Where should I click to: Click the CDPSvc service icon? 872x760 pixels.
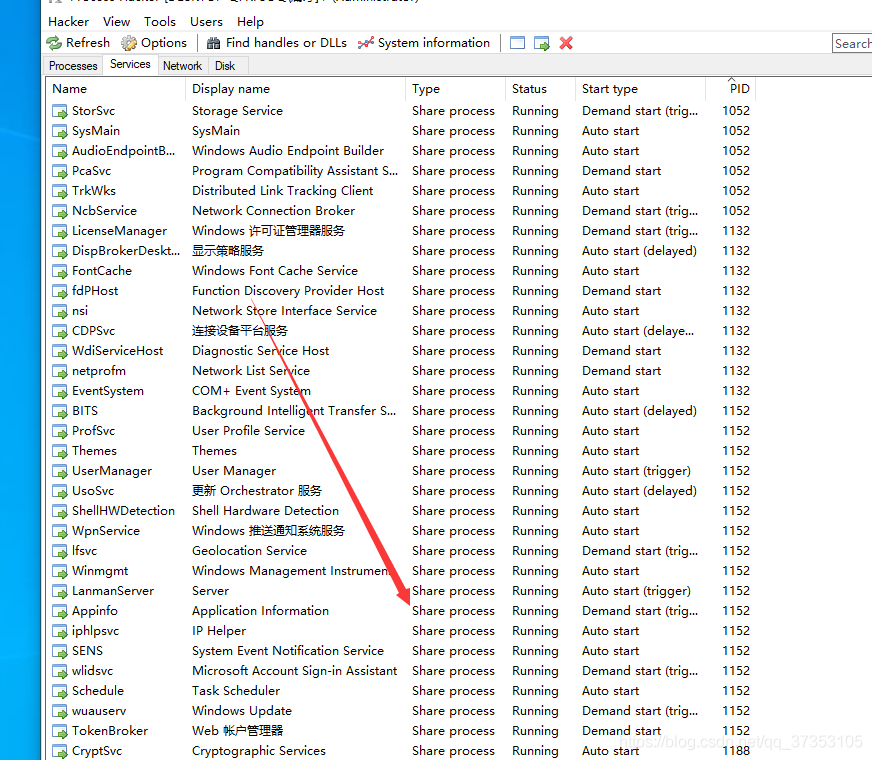pyautogui.click(x=60, y=331)
